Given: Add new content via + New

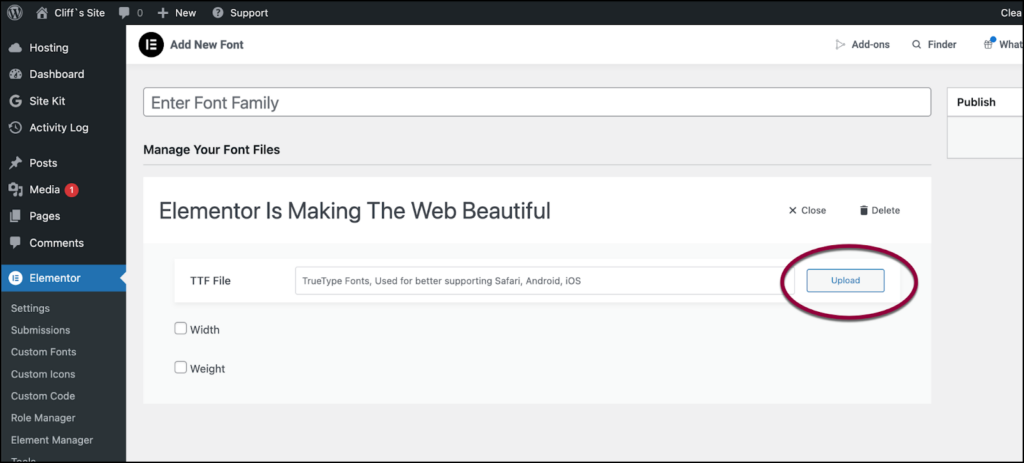Looking at the screenshot, I should 177,13.
